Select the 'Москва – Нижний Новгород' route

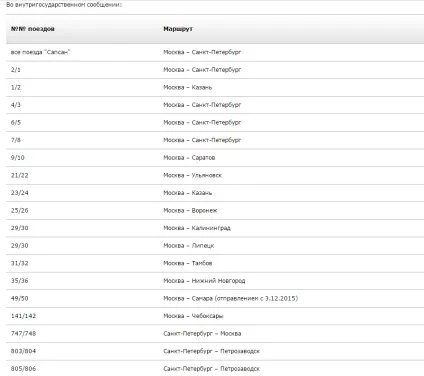[x=204, y=281]
